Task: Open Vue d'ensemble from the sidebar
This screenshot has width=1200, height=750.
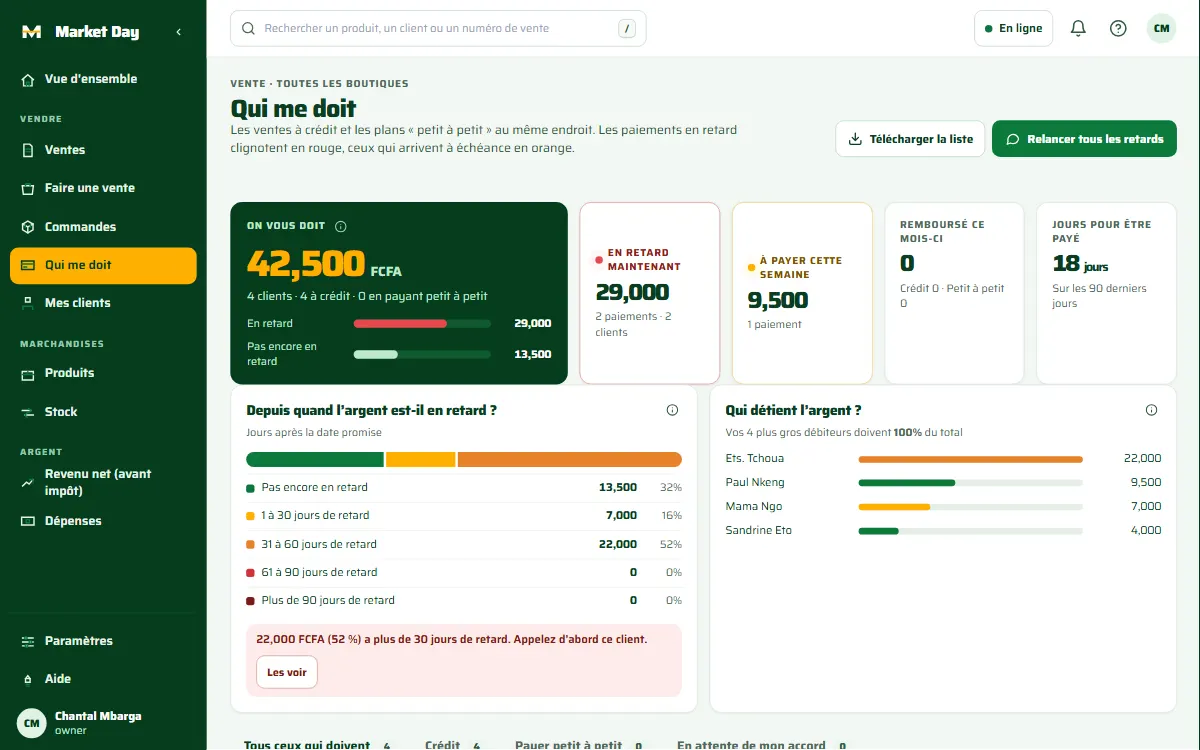Action: click(103, 79)
